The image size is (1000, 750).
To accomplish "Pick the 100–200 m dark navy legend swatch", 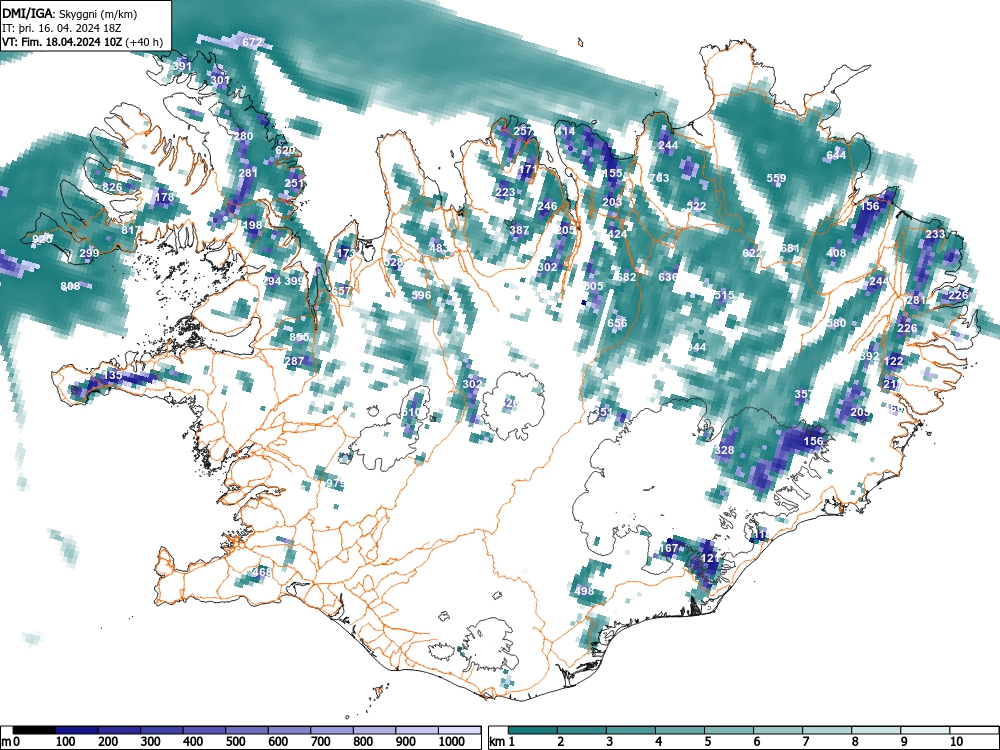I will [77, 730].
